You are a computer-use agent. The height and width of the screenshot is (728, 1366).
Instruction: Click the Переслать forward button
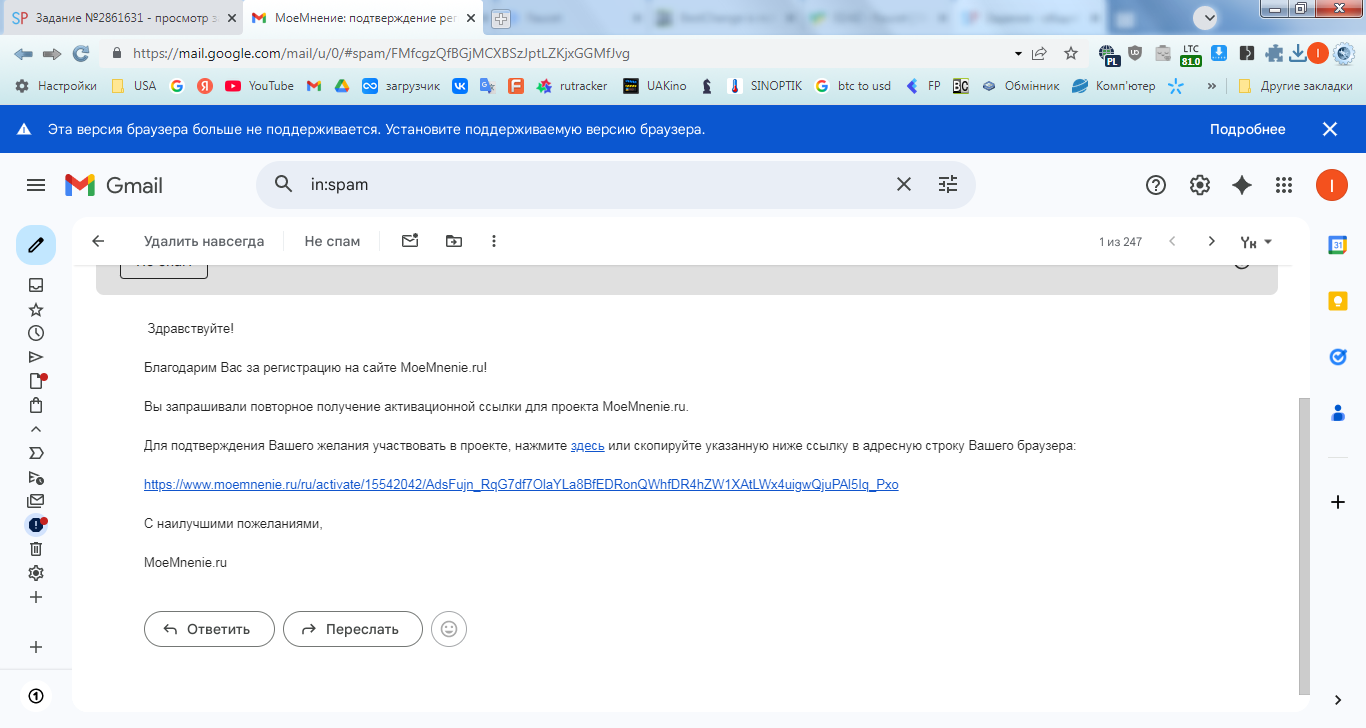353,629
